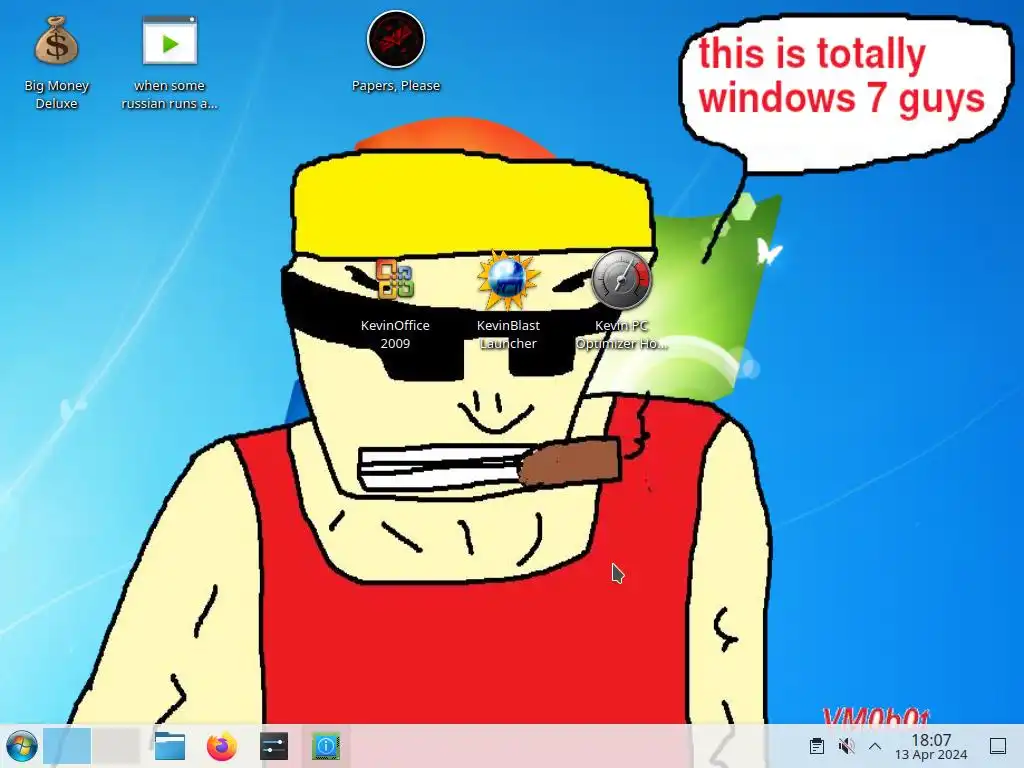Image resolution: width=1024 pixels, height=768 pixels.
Task: Click the '13 Apr 2024' date text
Action: pos(931,755)
